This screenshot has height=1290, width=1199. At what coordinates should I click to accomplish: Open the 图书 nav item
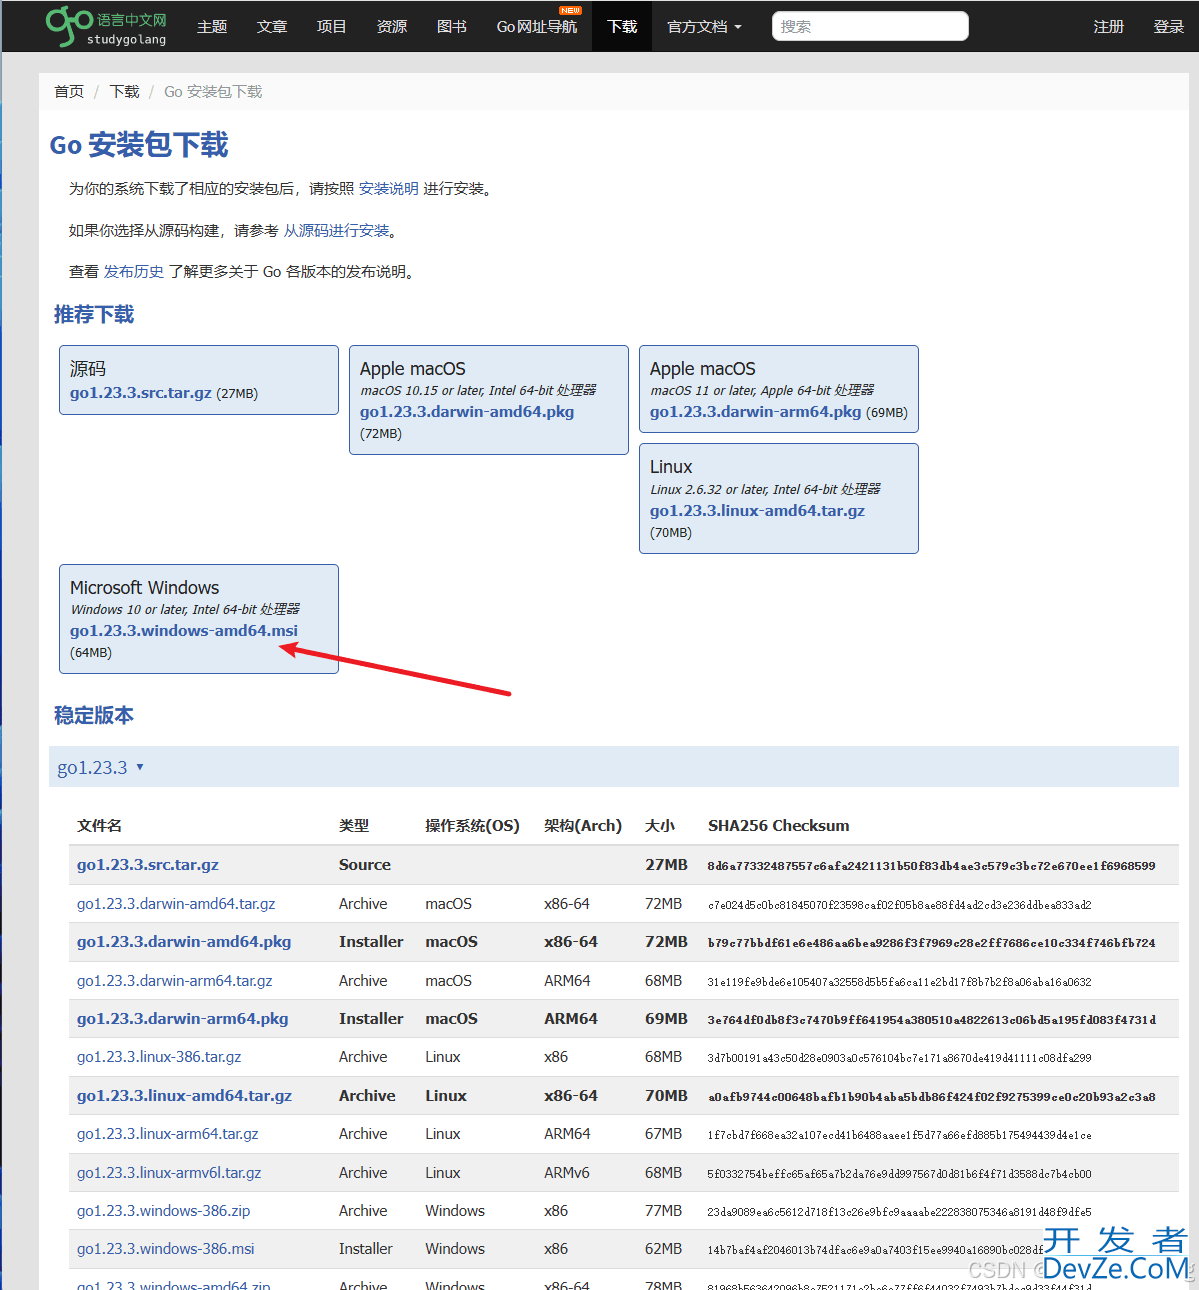click(452, 26)
